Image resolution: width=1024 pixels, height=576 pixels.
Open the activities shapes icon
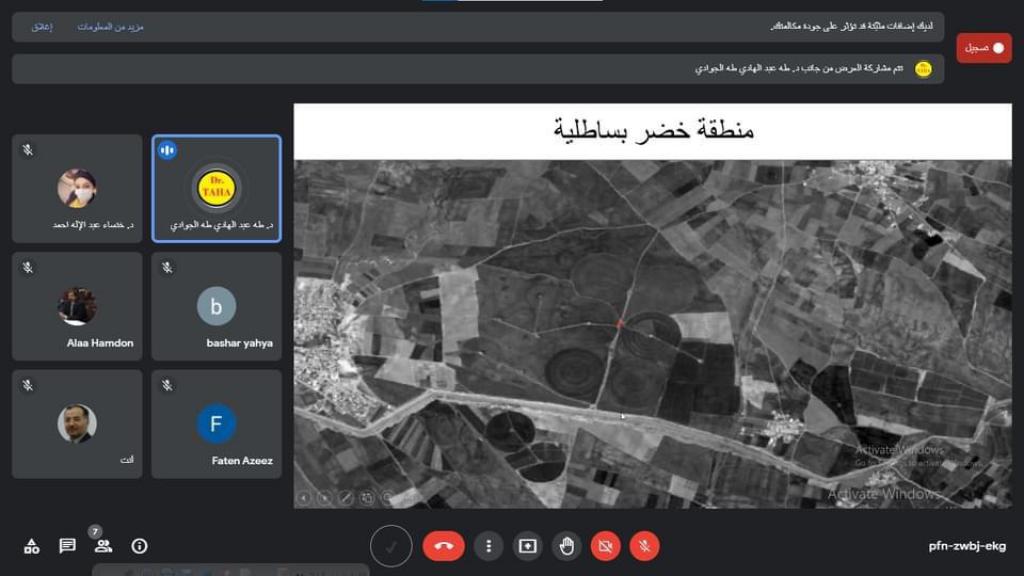(32, 546)
